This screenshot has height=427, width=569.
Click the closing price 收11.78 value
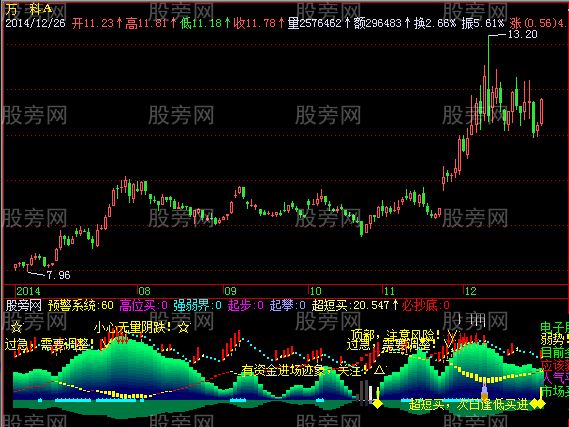point(254,24)
